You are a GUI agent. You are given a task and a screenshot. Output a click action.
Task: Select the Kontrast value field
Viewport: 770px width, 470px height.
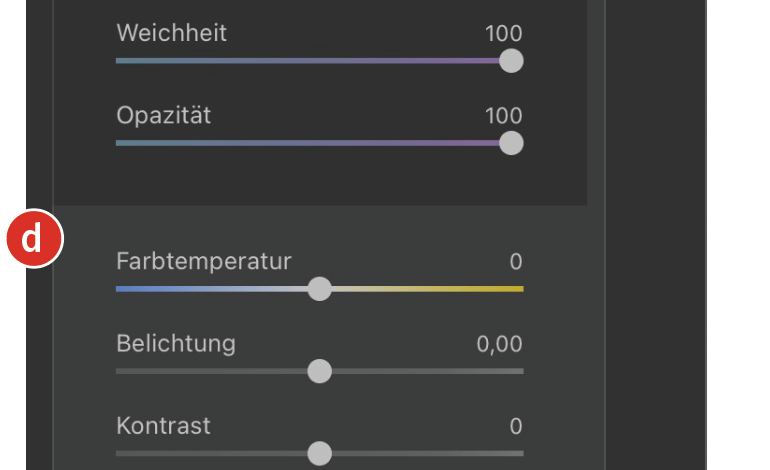(x=516, y=426)
